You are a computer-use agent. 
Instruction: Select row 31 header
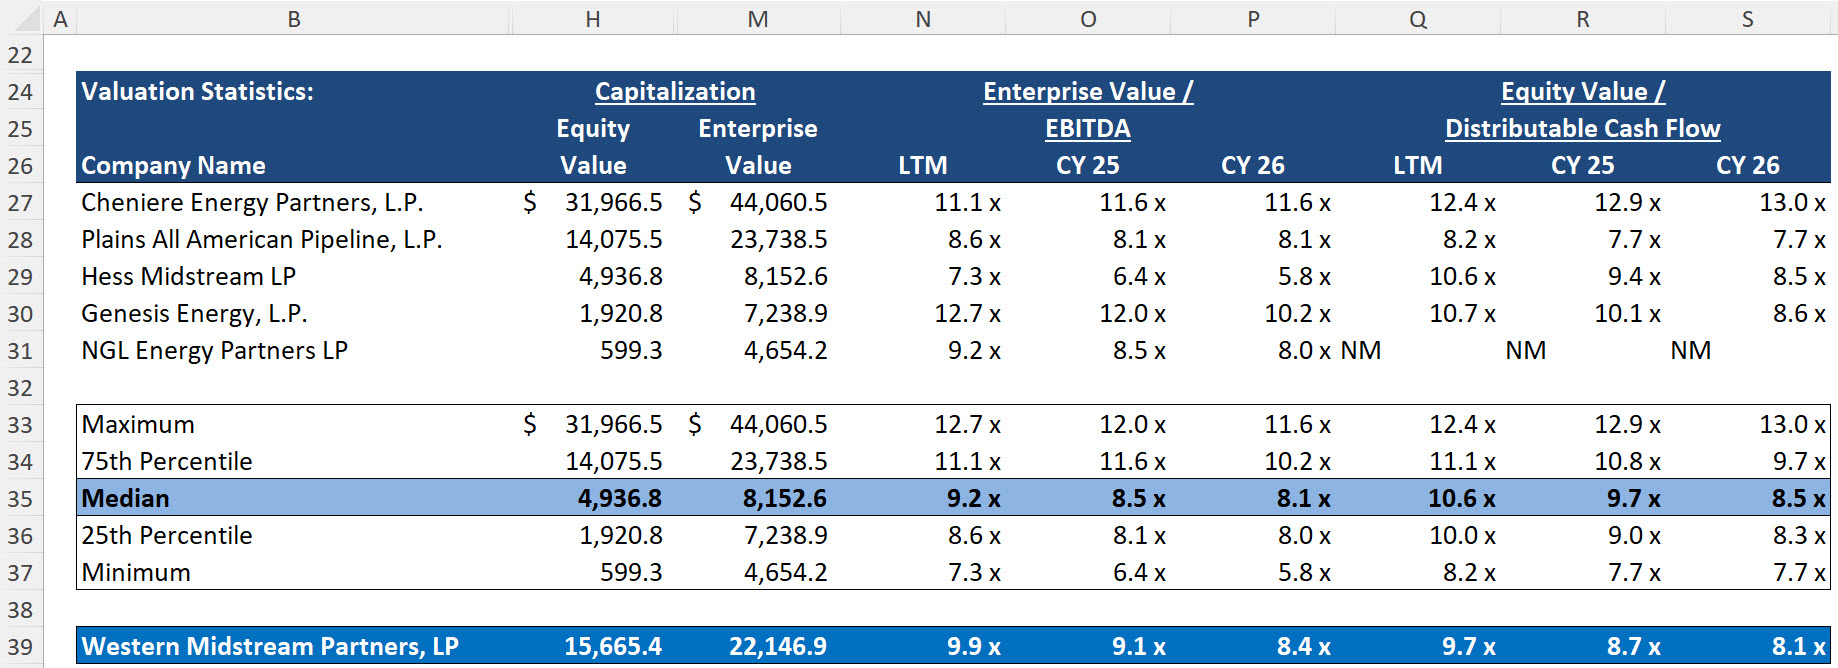click(21, 351)
